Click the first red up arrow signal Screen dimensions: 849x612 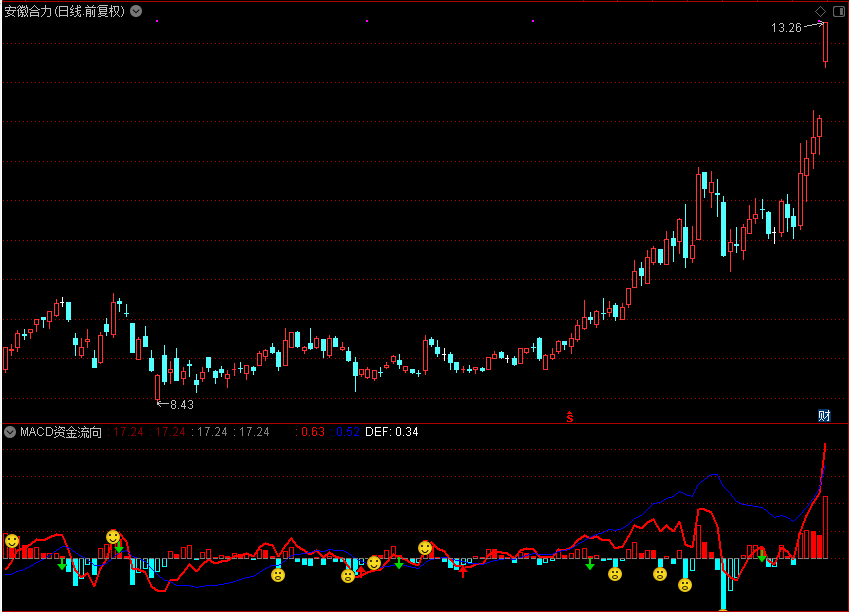(x=361, y=571)
